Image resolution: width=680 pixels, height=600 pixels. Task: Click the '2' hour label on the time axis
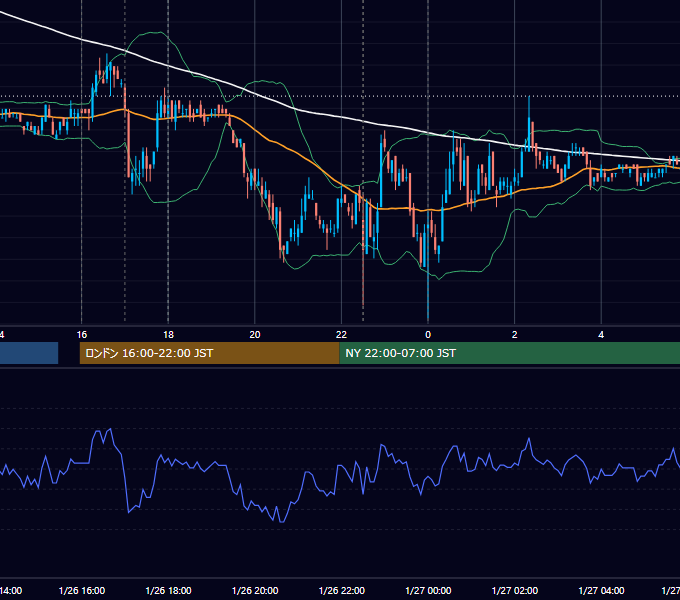pyautogui.click(x=514, y=335)
